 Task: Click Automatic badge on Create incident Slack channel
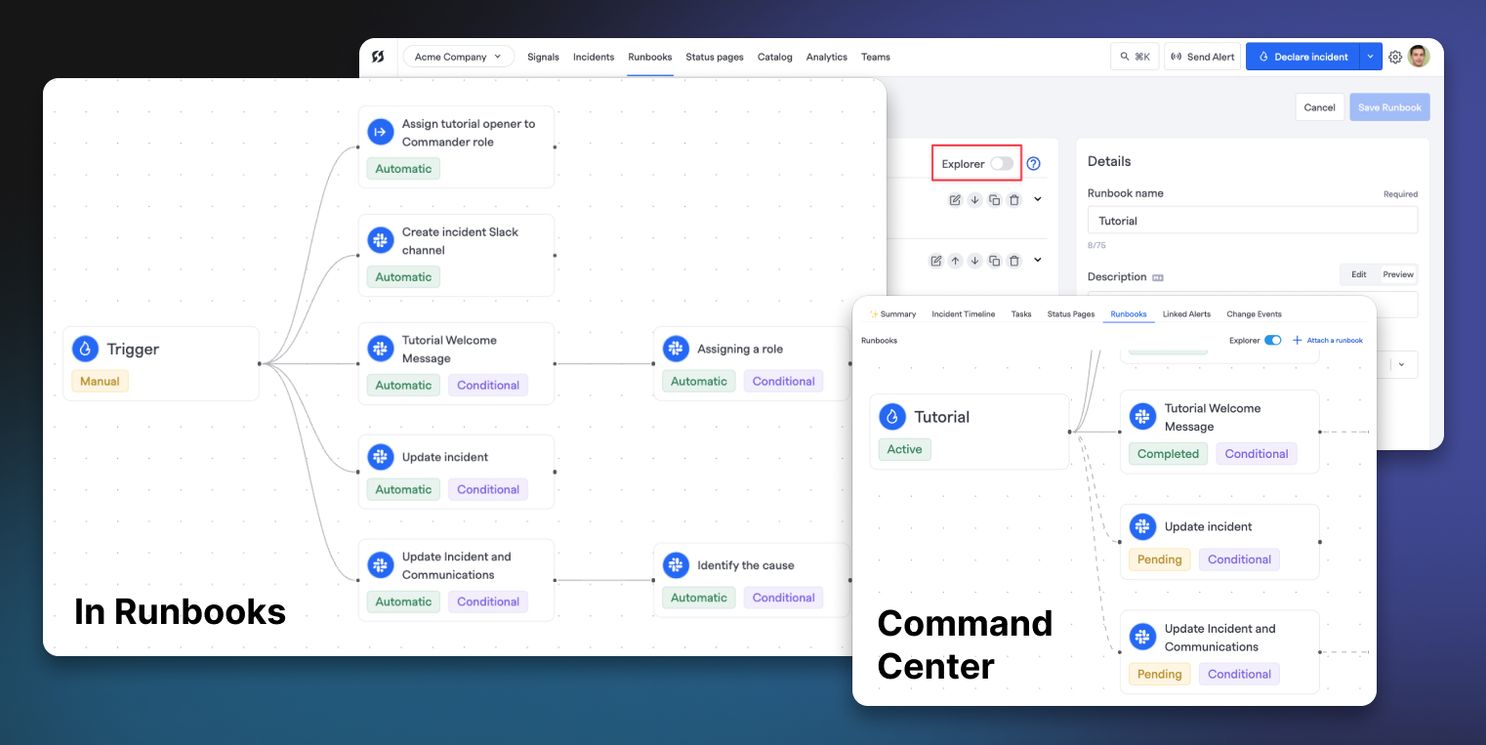pos(404,277)
